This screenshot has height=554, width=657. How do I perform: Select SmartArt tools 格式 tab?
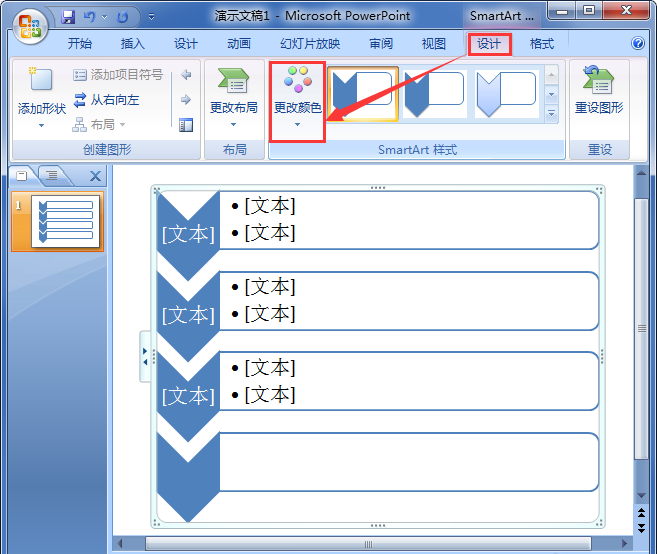pos(542,44)
